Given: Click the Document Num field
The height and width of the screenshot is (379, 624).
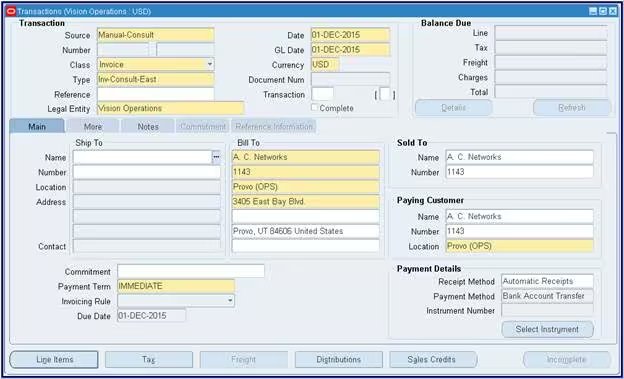Looking at the screenshot, I should tap(350, 79).
